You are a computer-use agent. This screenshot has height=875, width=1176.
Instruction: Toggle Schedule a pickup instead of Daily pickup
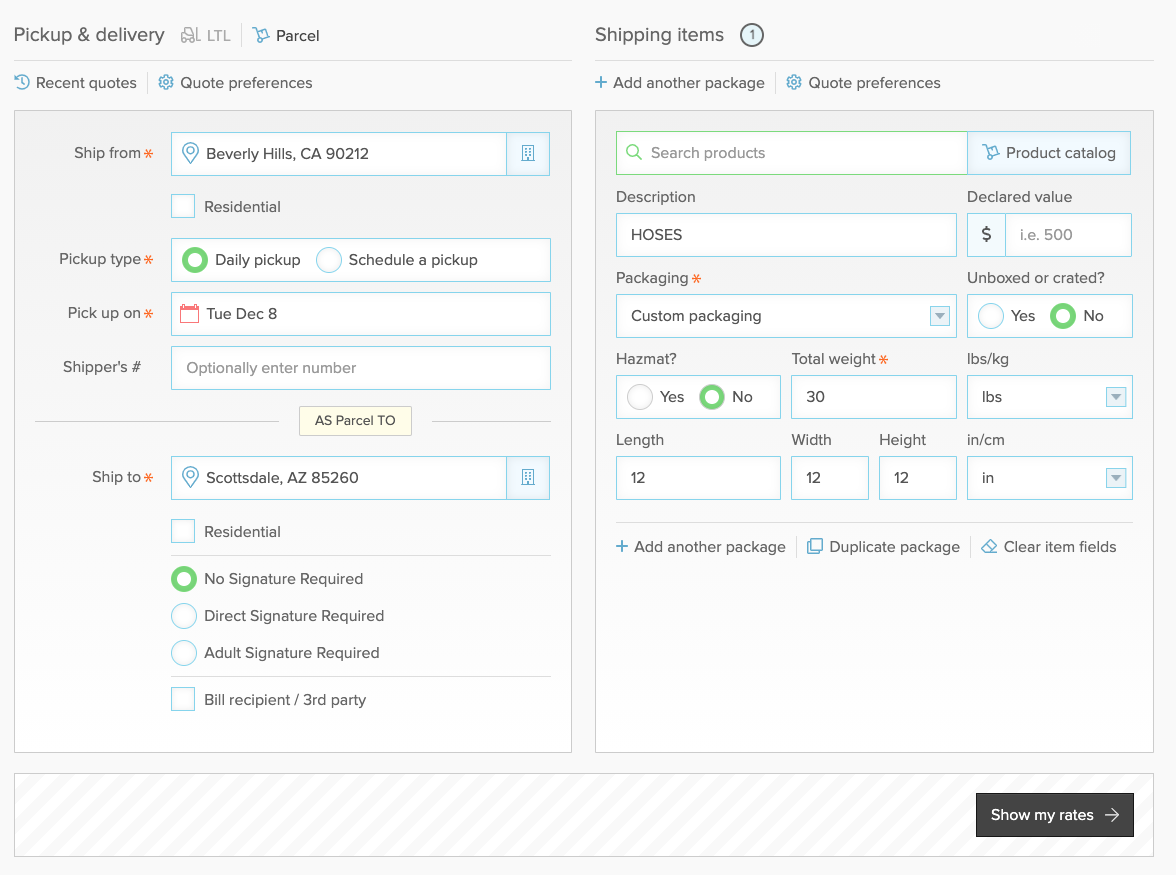329,259
